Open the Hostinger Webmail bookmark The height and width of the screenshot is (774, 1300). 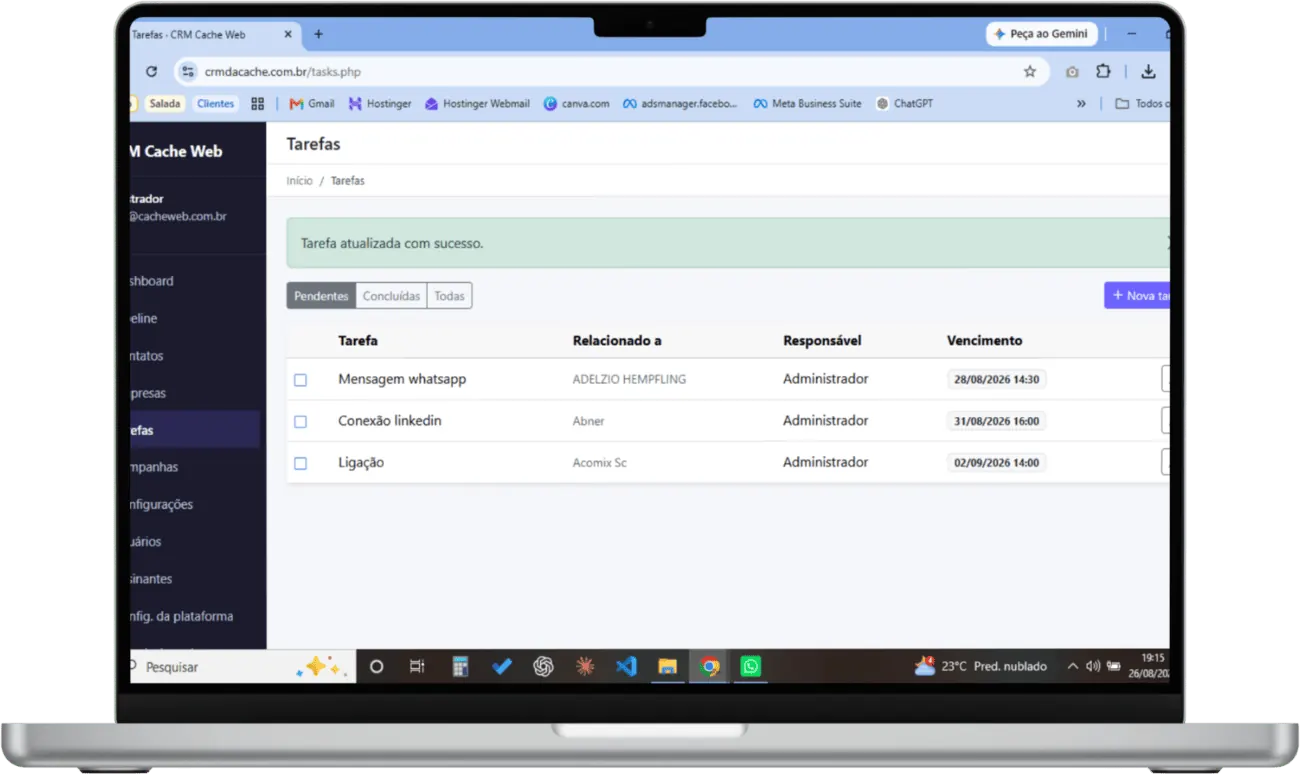tap(477, 103)
